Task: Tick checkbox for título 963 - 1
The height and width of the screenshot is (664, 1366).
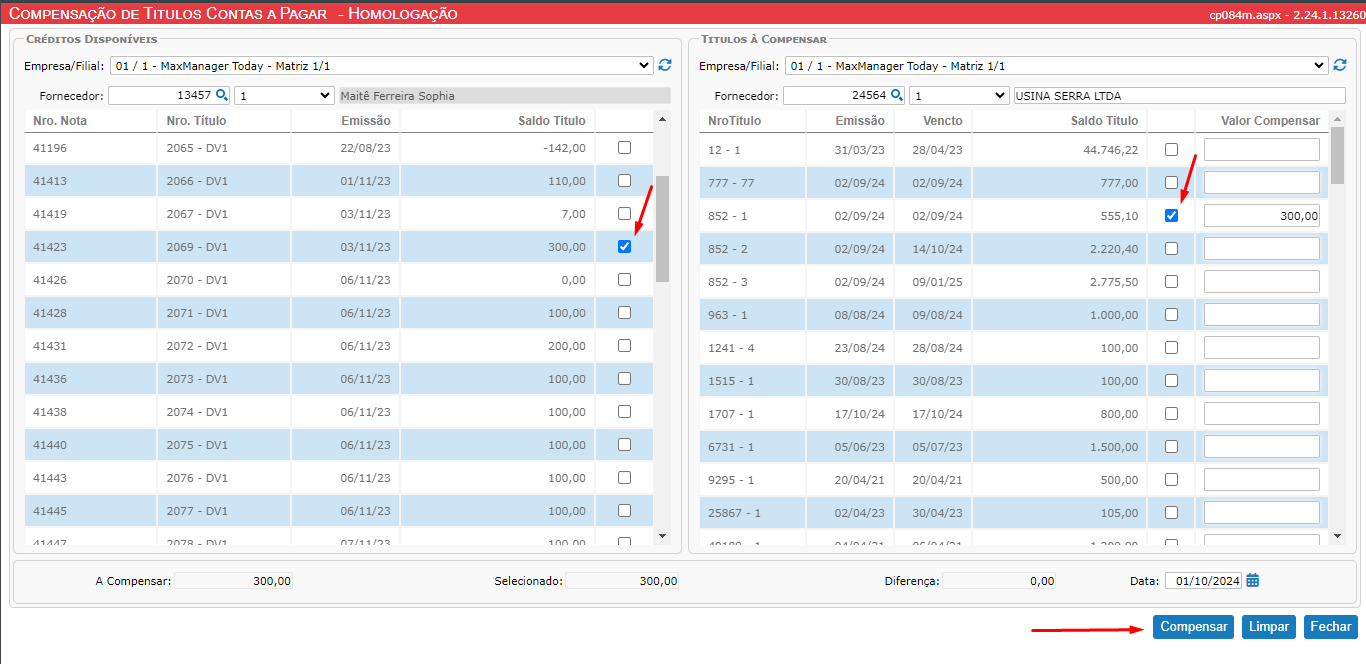Action: [1171, 314]
